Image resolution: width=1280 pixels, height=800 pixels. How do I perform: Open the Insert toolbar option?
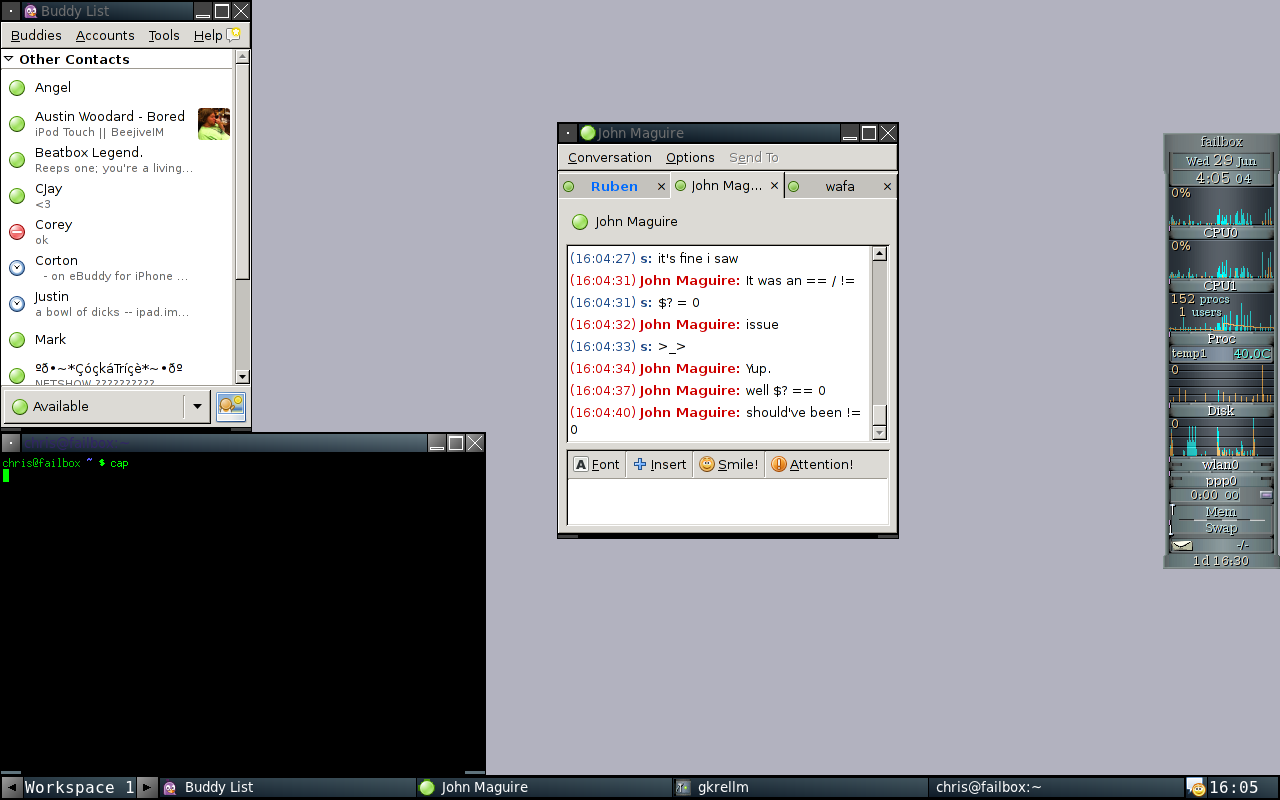(660, 465)
